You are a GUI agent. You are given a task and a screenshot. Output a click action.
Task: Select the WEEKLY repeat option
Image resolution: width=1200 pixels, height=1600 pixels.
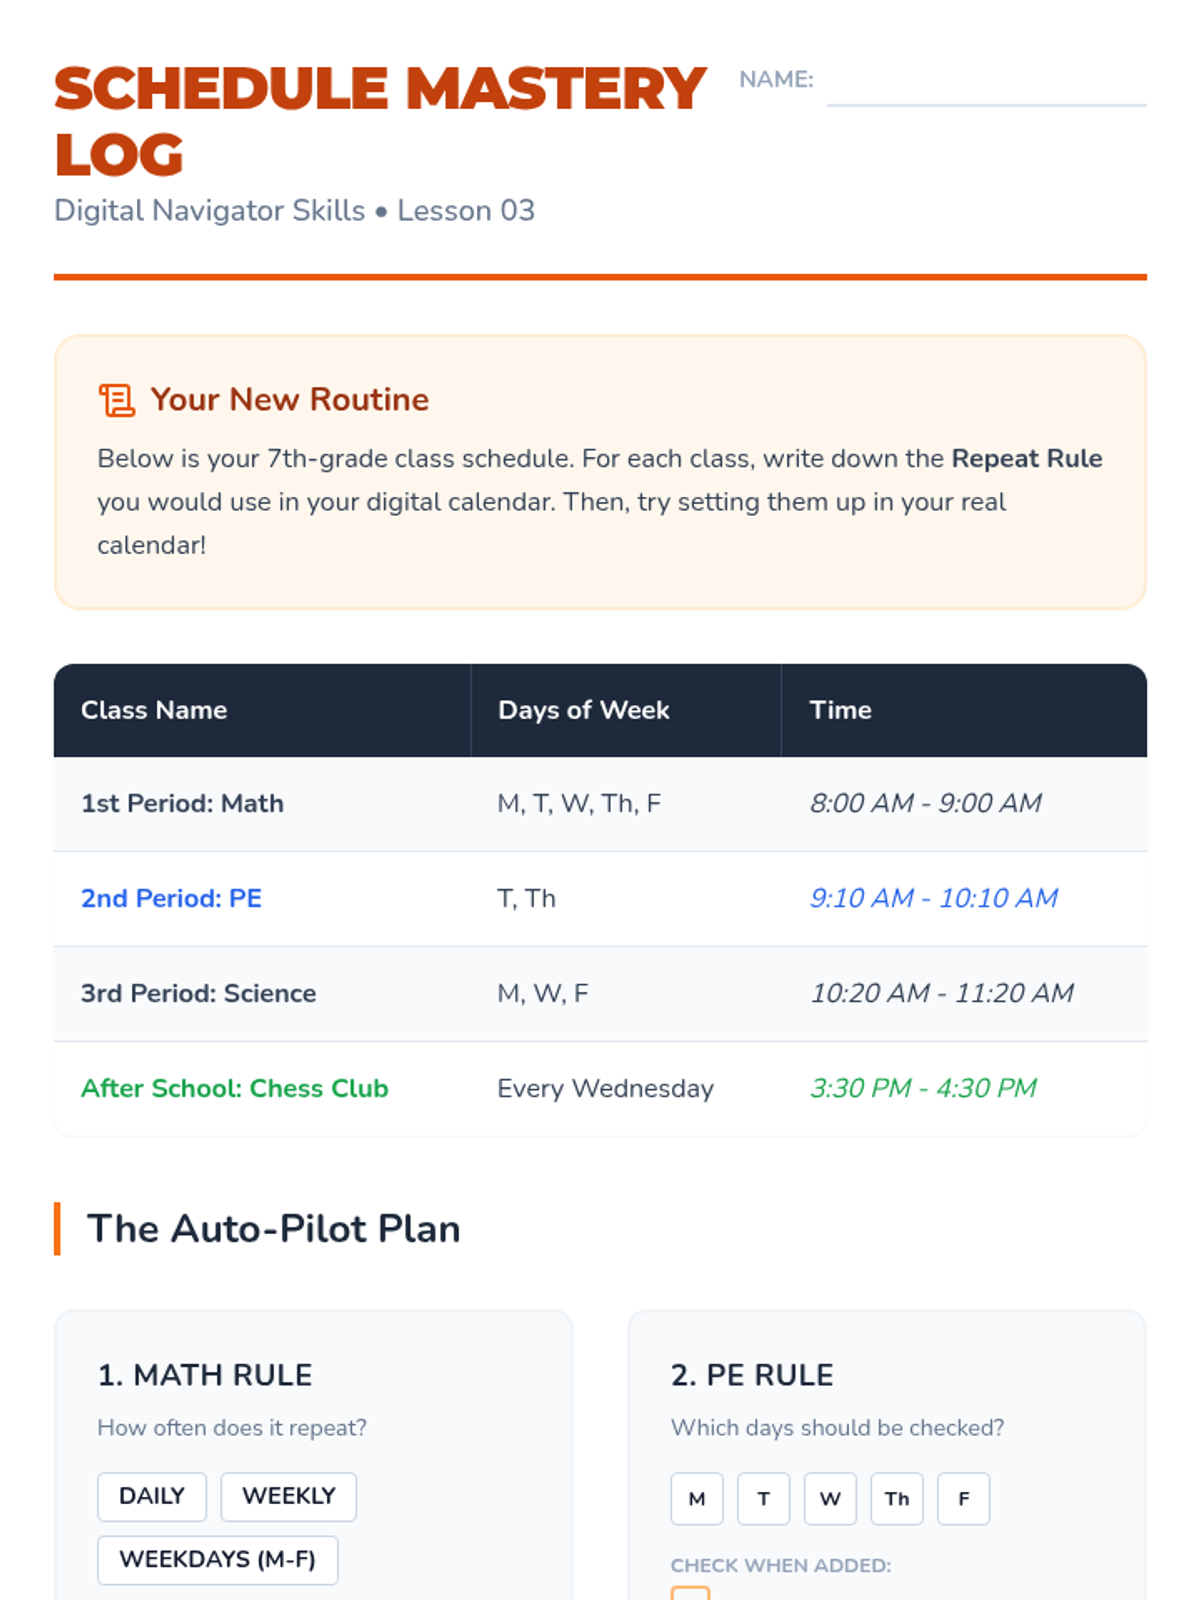[288, 1496]
